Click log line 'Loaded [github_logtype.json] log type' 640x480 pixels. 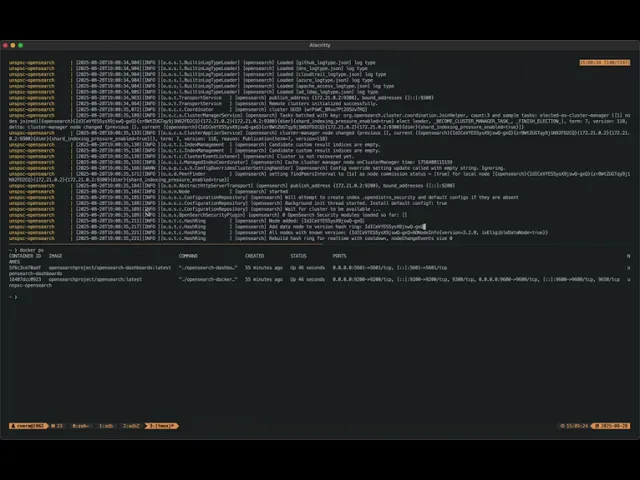[x=326, y=62]
